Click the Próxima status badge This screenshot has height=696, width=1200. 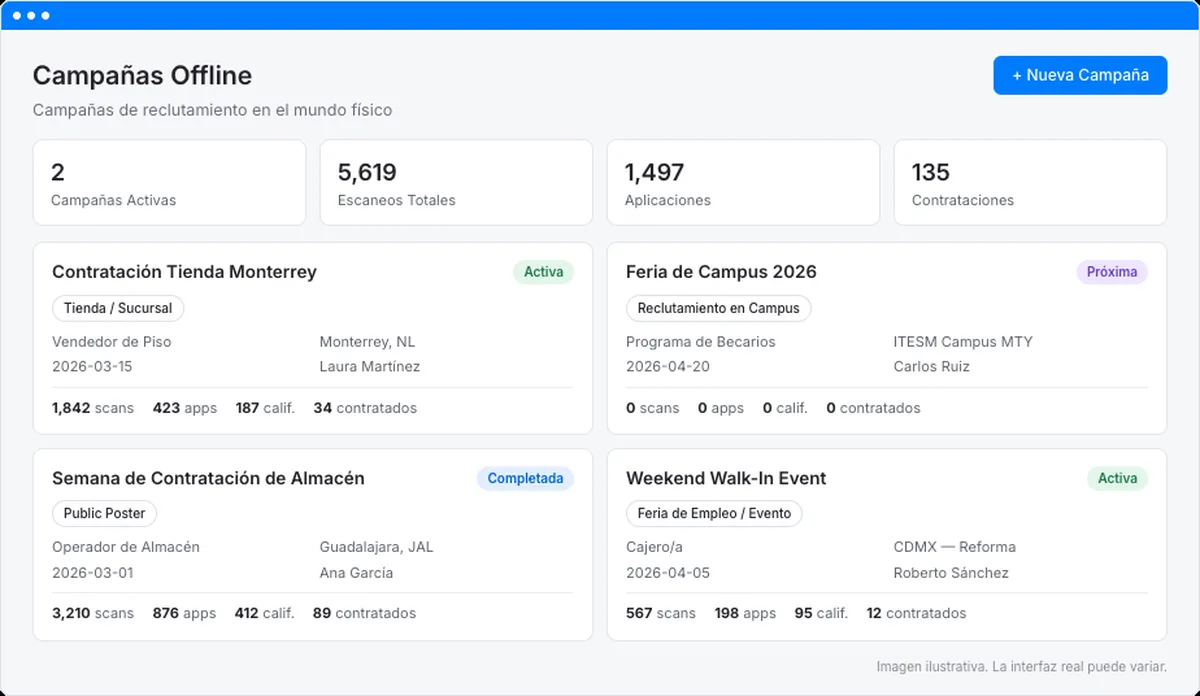click(1112, 272)
